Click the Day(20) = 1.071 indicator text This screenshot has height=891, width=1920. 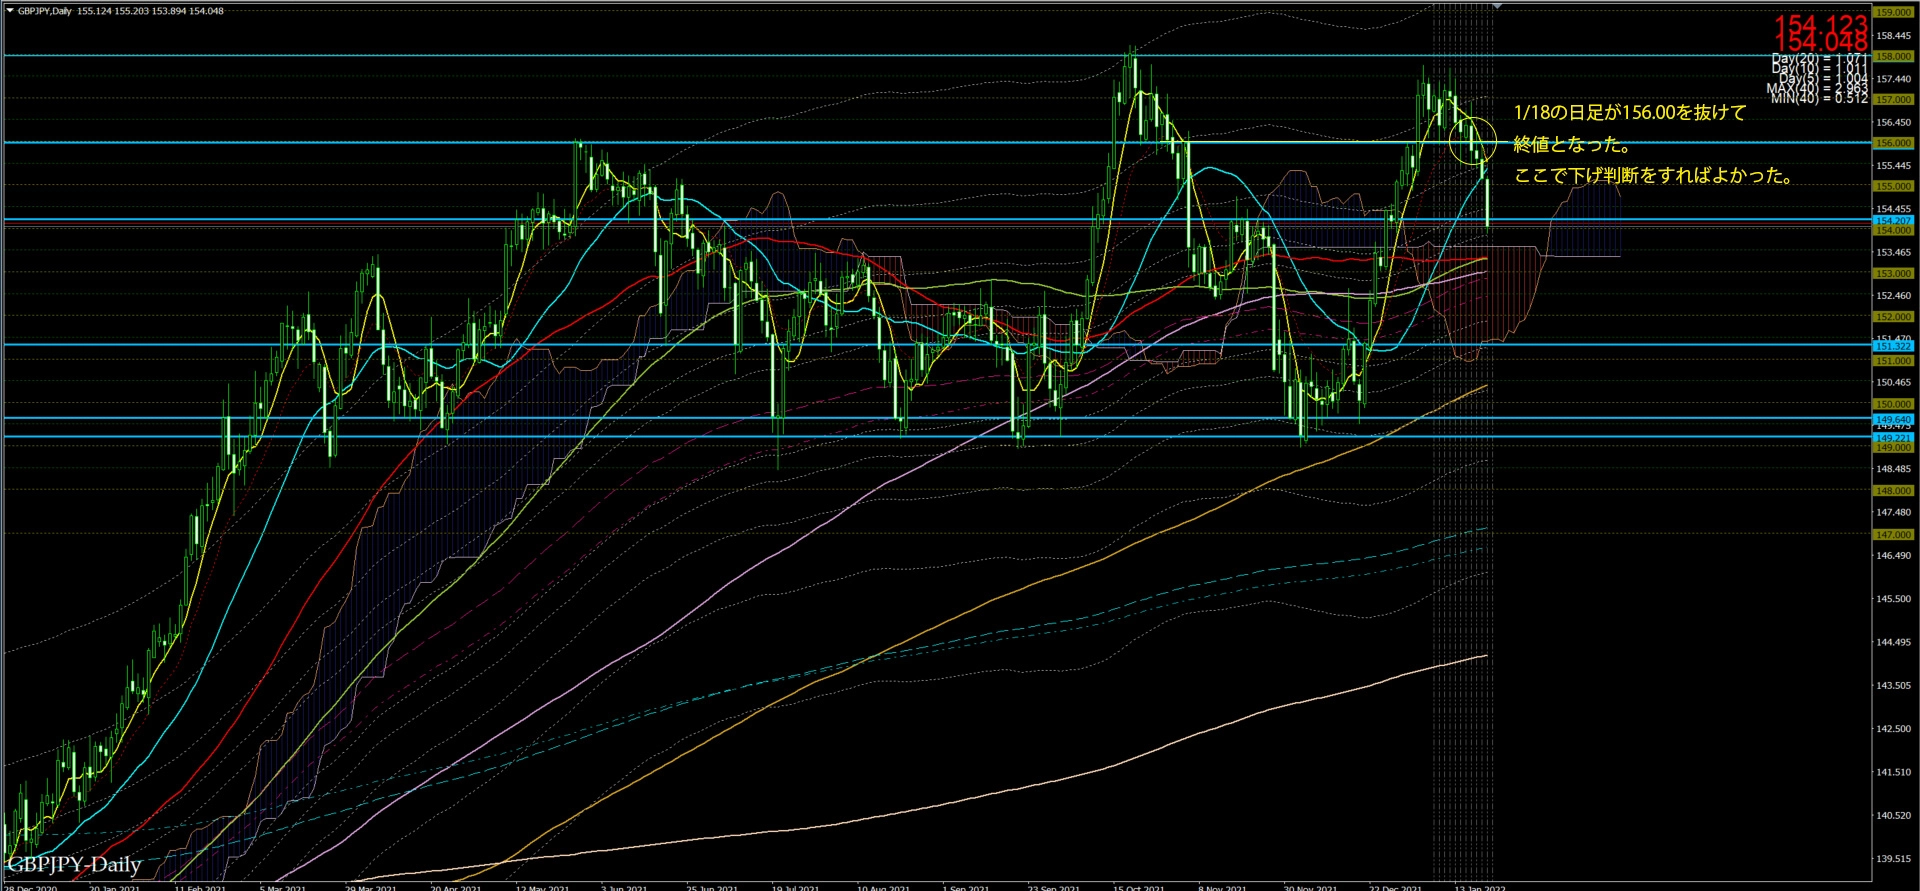coord(1819,59)
